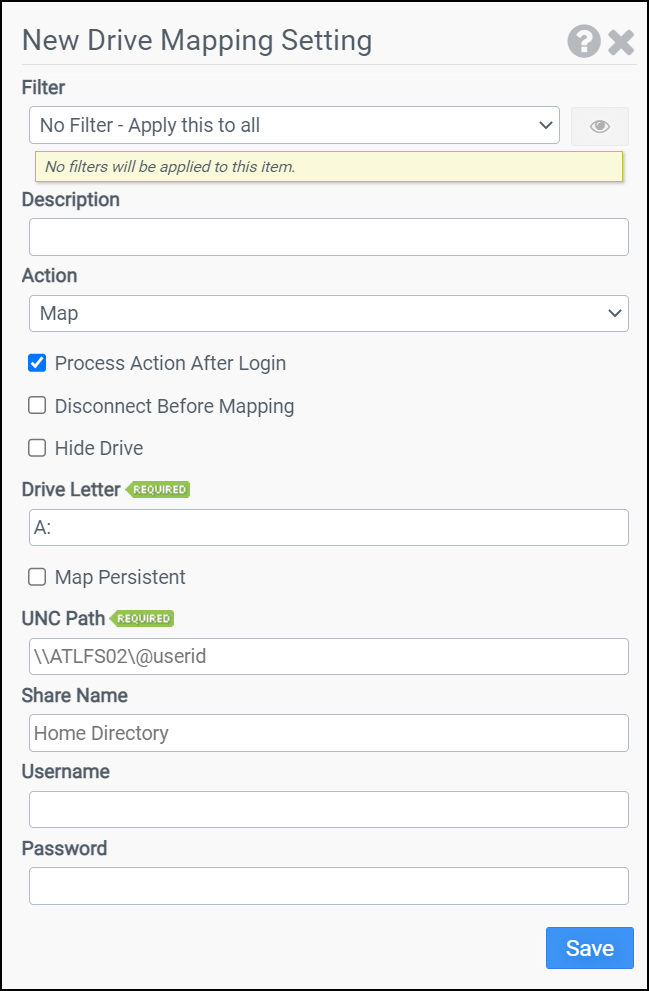
Task: Close the New Drive Mapping dialog
Action: pyautogui.click(x=621, y=41)
